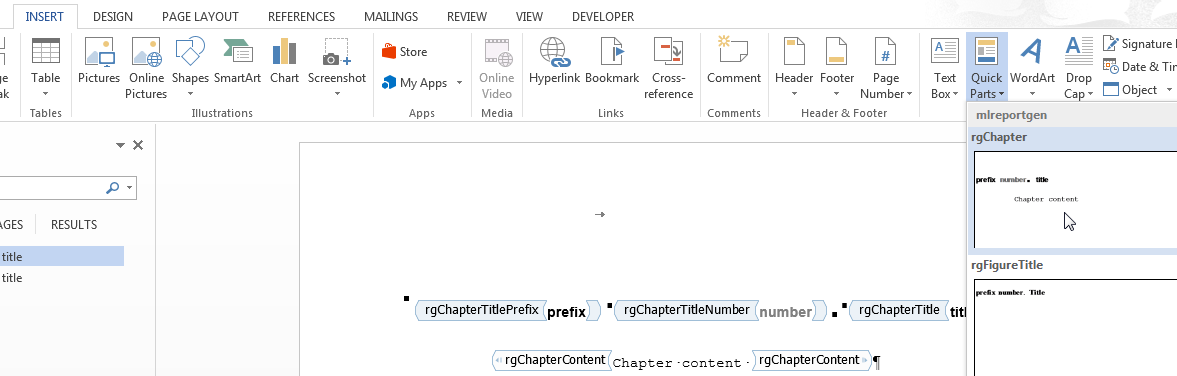Open the MAILINGS tab
Viewport: 1177px width, 376px height.
pos(390,17)
